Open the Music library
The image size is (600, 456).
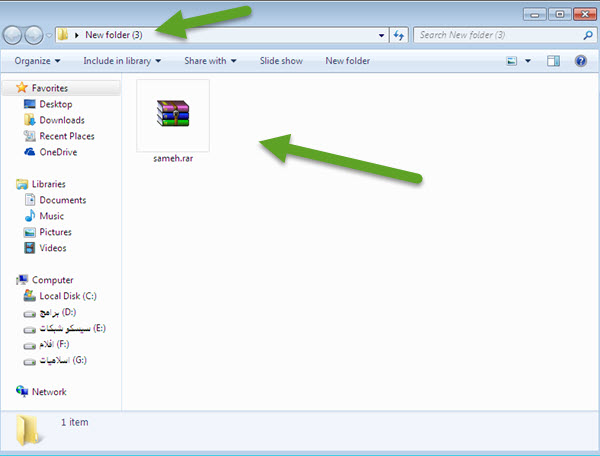[x=52, y=216]
